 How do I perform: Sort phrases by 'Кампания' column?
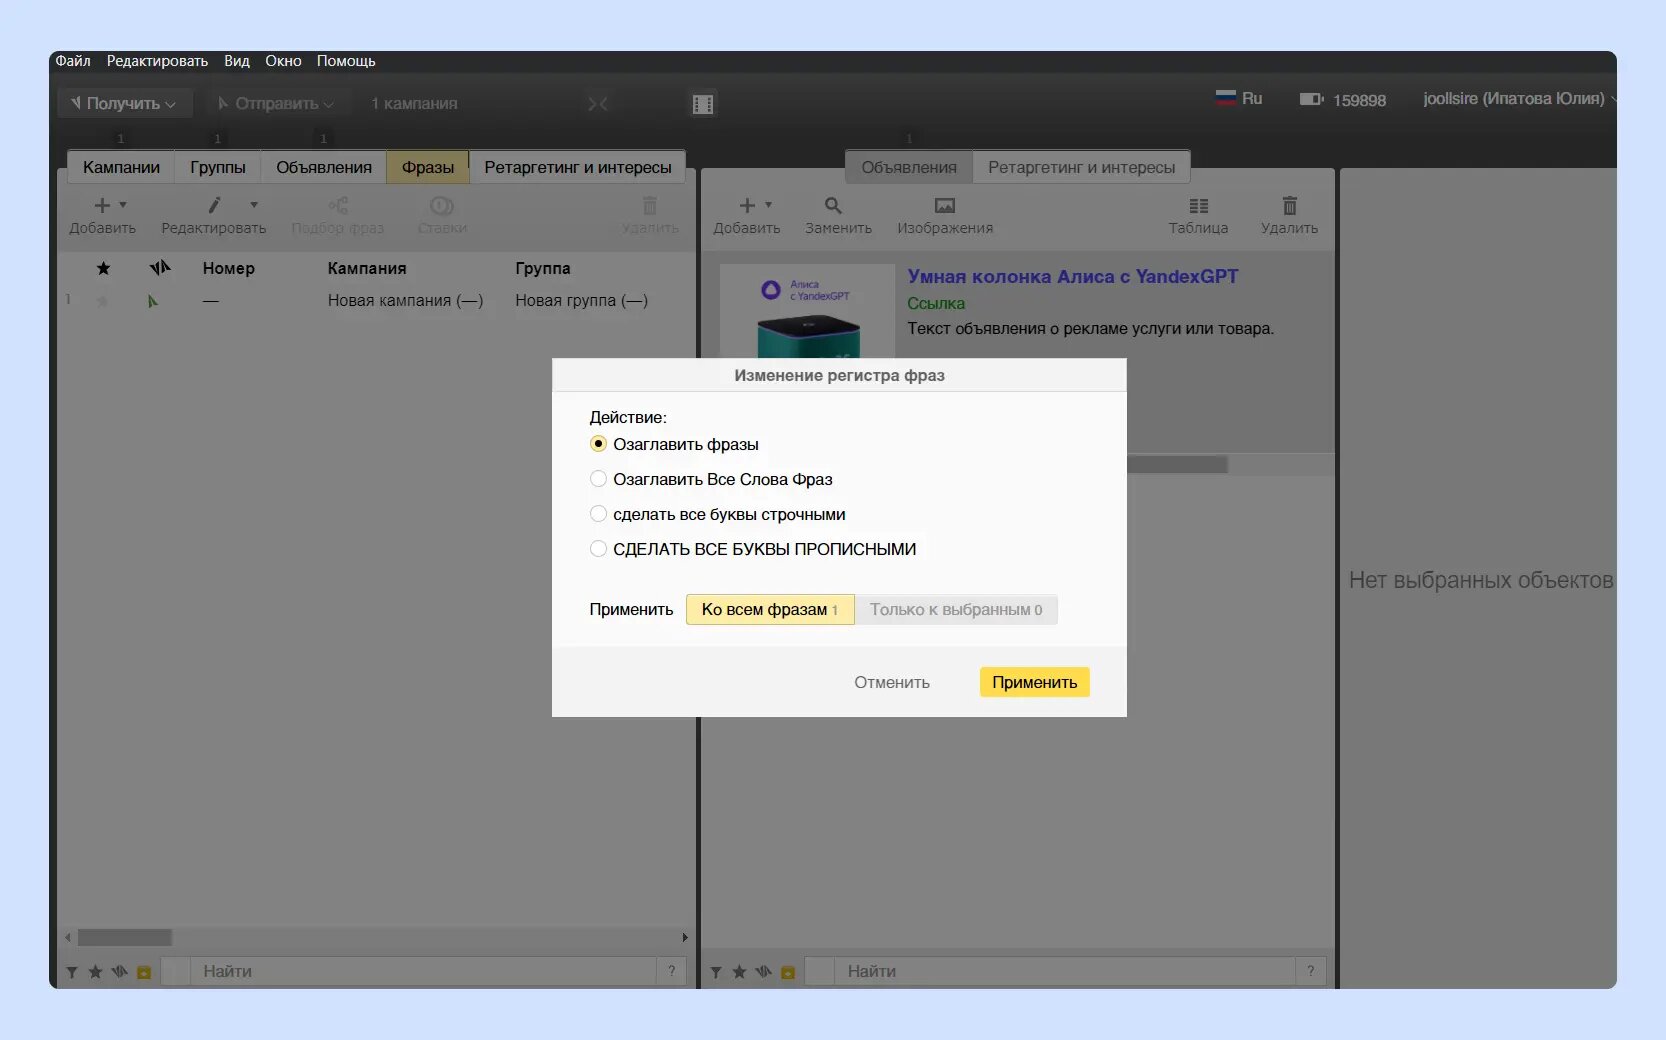[x=367, y=268]
